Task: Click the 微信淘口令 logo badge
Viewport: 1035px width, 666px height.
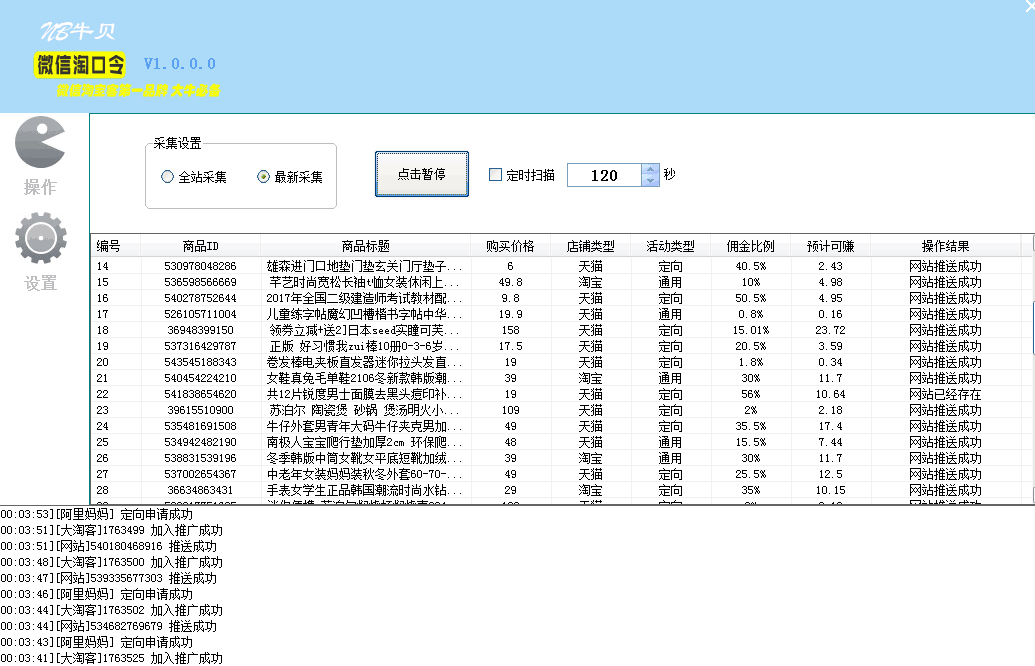Action: pyautogui.click(x=80, y=65)
